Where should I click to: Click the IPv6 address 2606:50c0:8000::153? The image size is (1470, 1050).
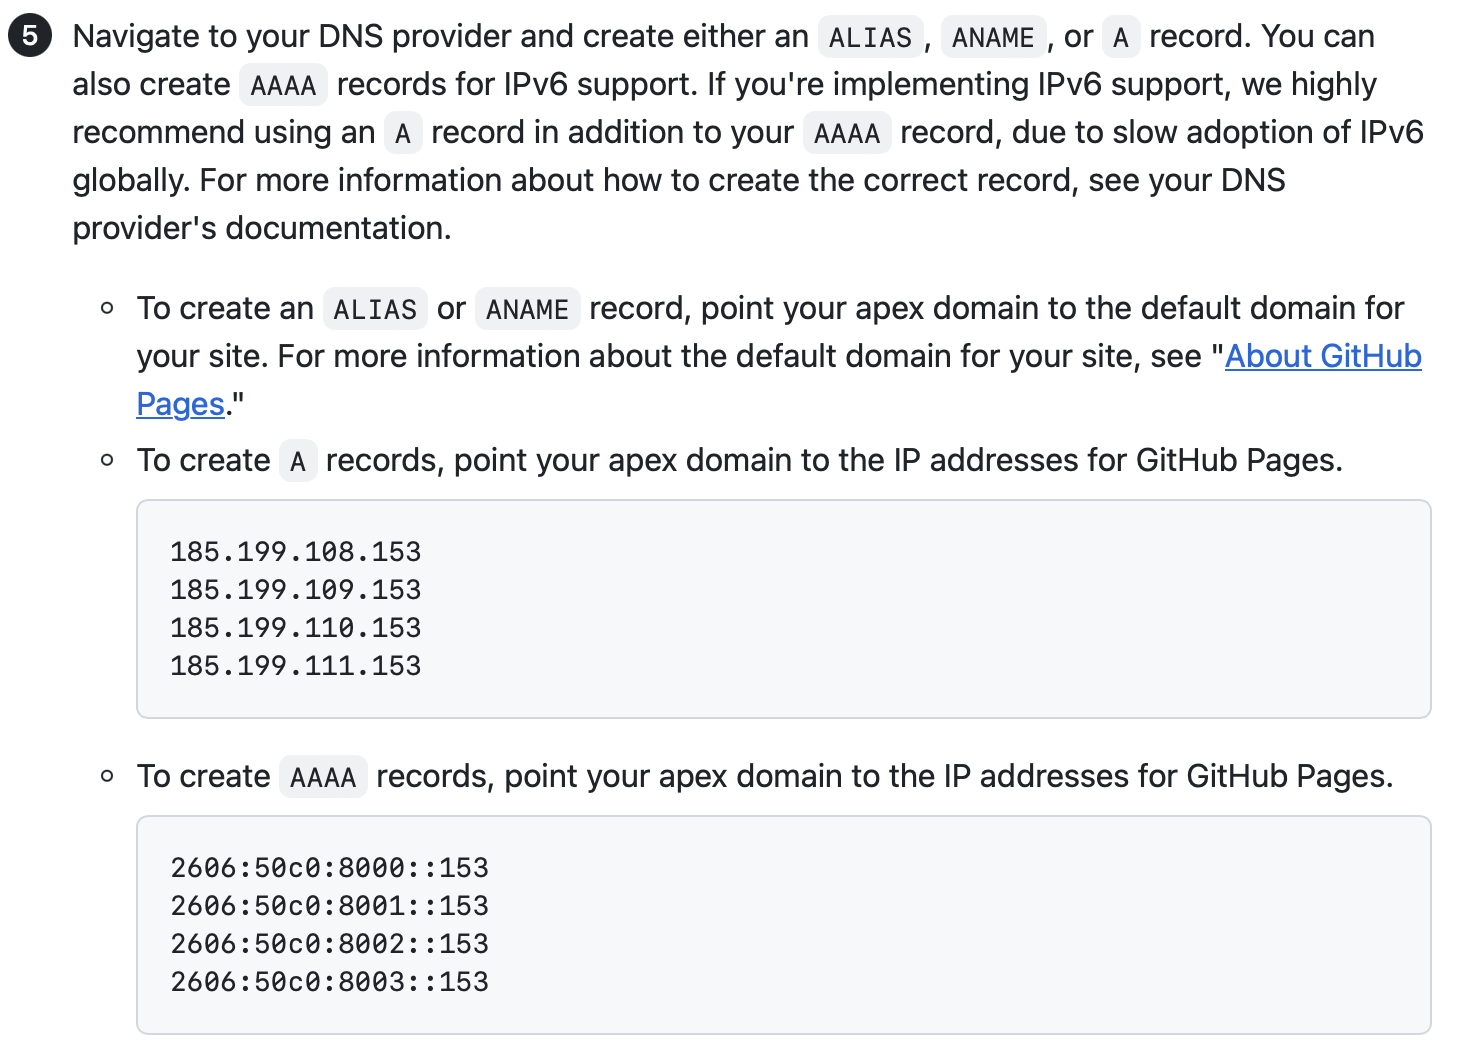(x=329, y=868)
